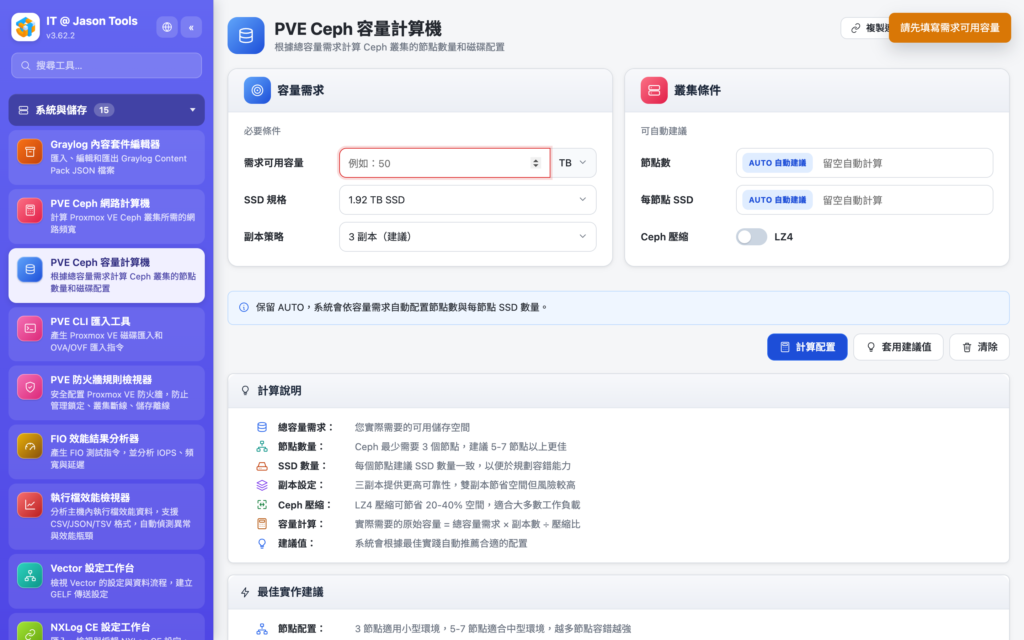Image resolution: width=1024 pixels, height=640 pixels.
Task: Open Graylog 內容套件編輯器 tool
Action: tap(106, 157)
